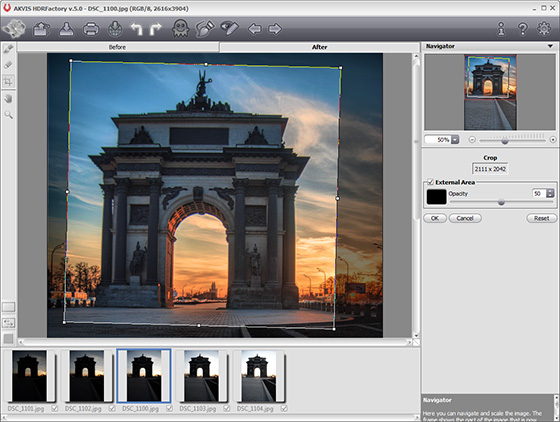Toggle checkbox for DSC_1100.jpg

(169, 408)
